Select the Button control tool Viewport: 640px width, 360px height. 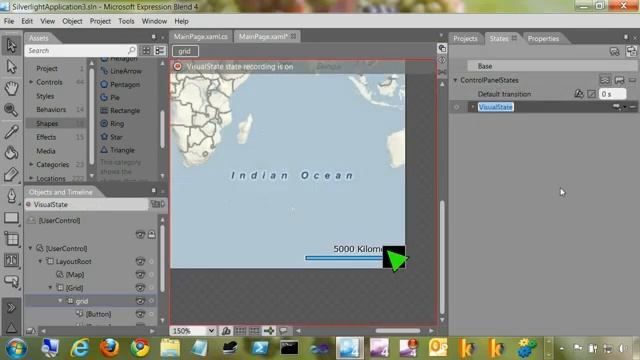tap(11, 281)
